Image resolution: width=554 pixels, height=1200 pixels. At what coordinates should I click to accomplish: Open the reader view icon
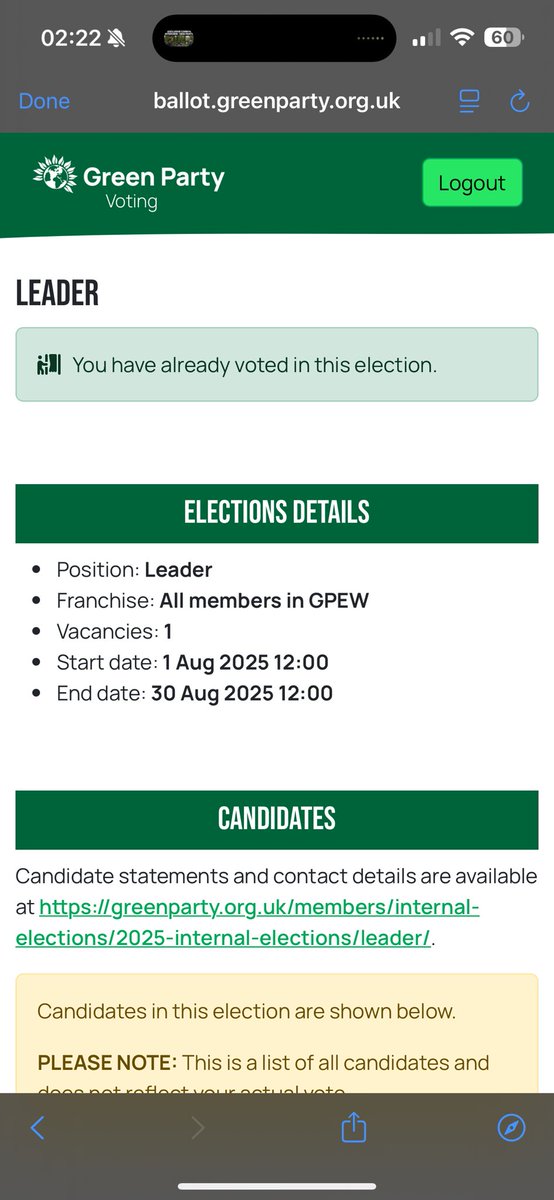click(x=469, y=100)
